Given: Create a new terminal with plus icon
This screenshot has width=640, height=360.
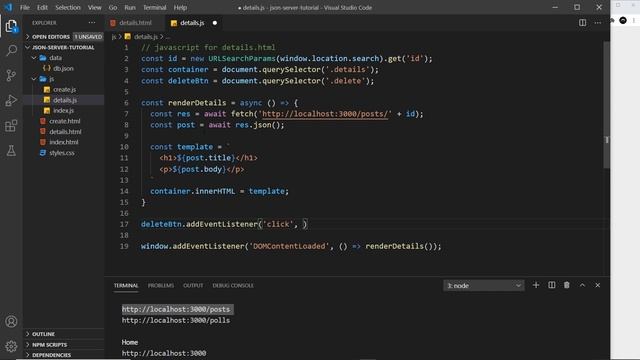Looking at the screenshot, I should [x=536, y=285].
